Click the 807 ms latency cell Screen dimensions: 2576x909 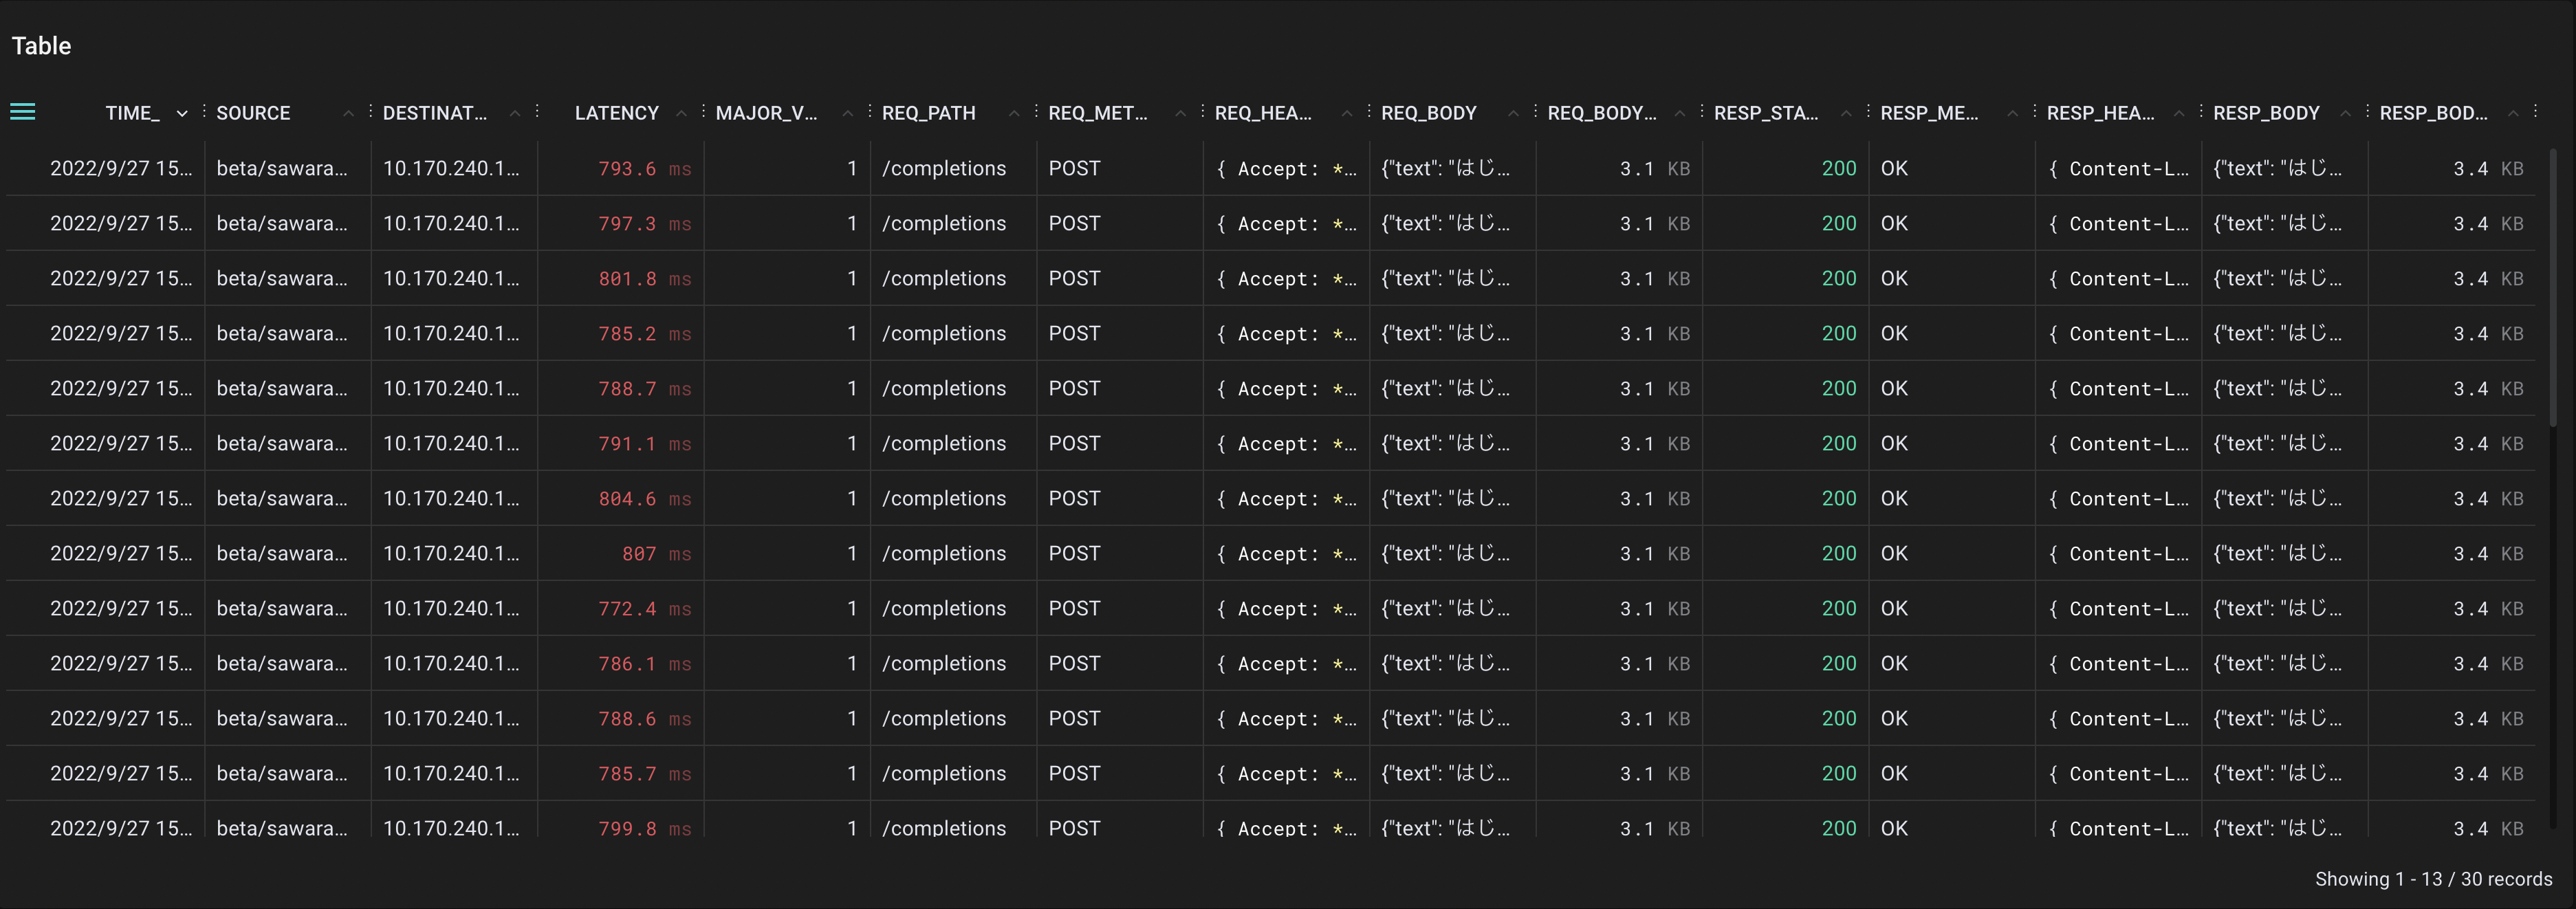click(x=656, y=554)
